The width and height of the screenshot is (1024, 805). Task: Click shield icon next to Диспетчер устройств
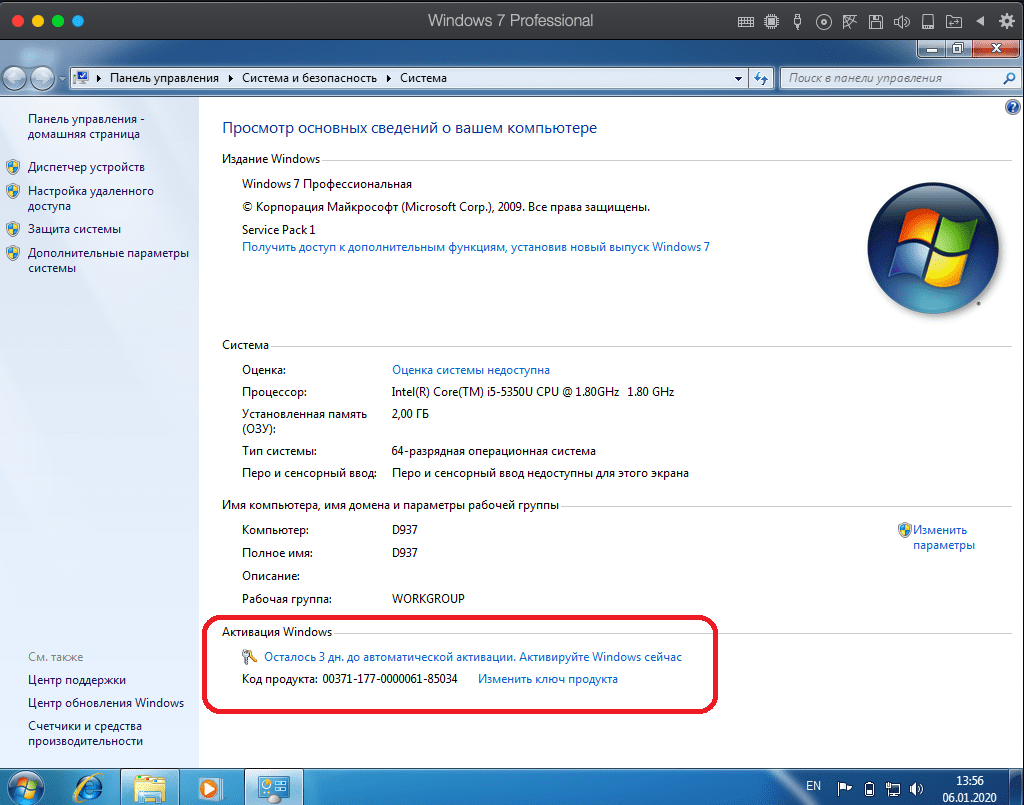[x=13, y=167]
